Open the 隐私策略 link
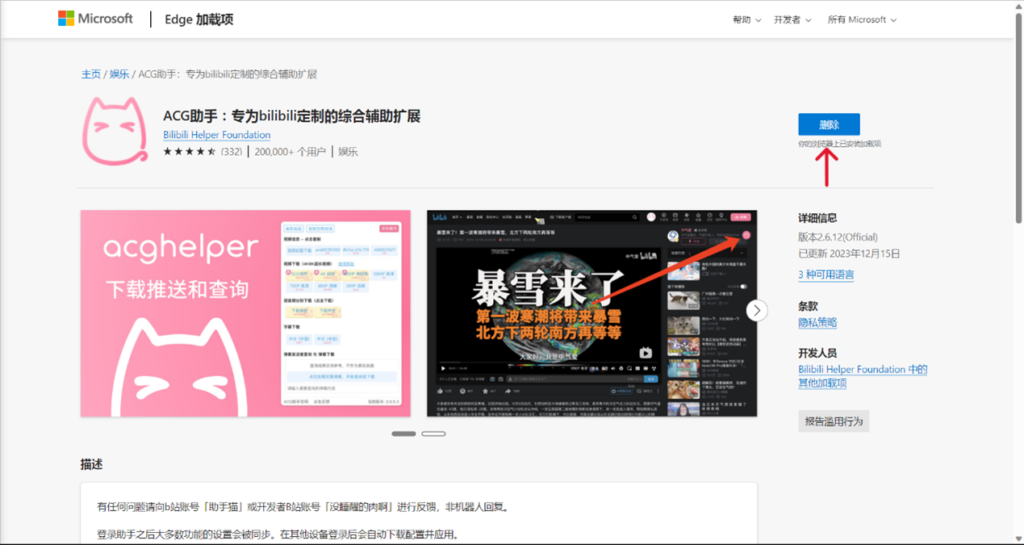The height and width of the screenshot is (545, 1024). click(818, 322)
